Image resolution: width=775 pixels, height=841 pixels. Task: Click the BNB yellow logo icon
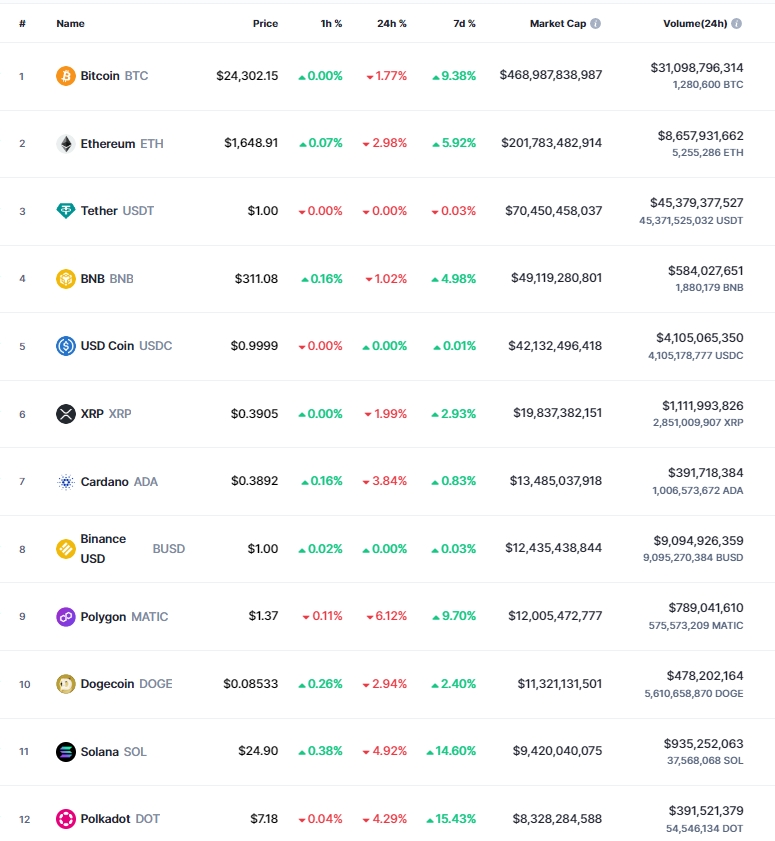point(65,279)
